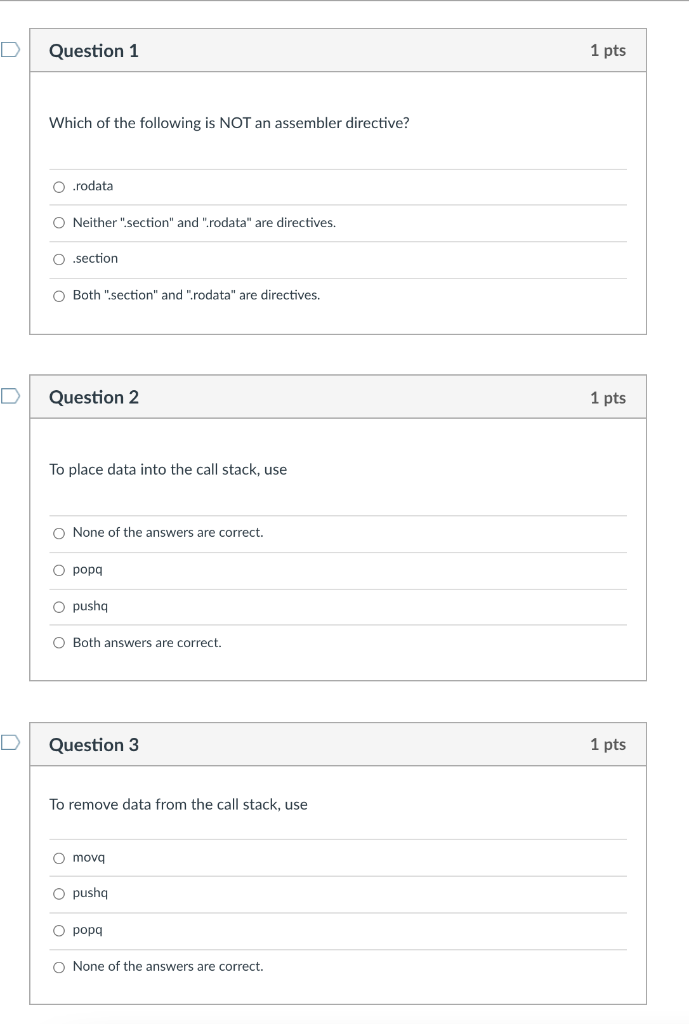Click the Question 1 header bar
The width and height of the screenshot is (689, 1024).
(x=338, y=50)
